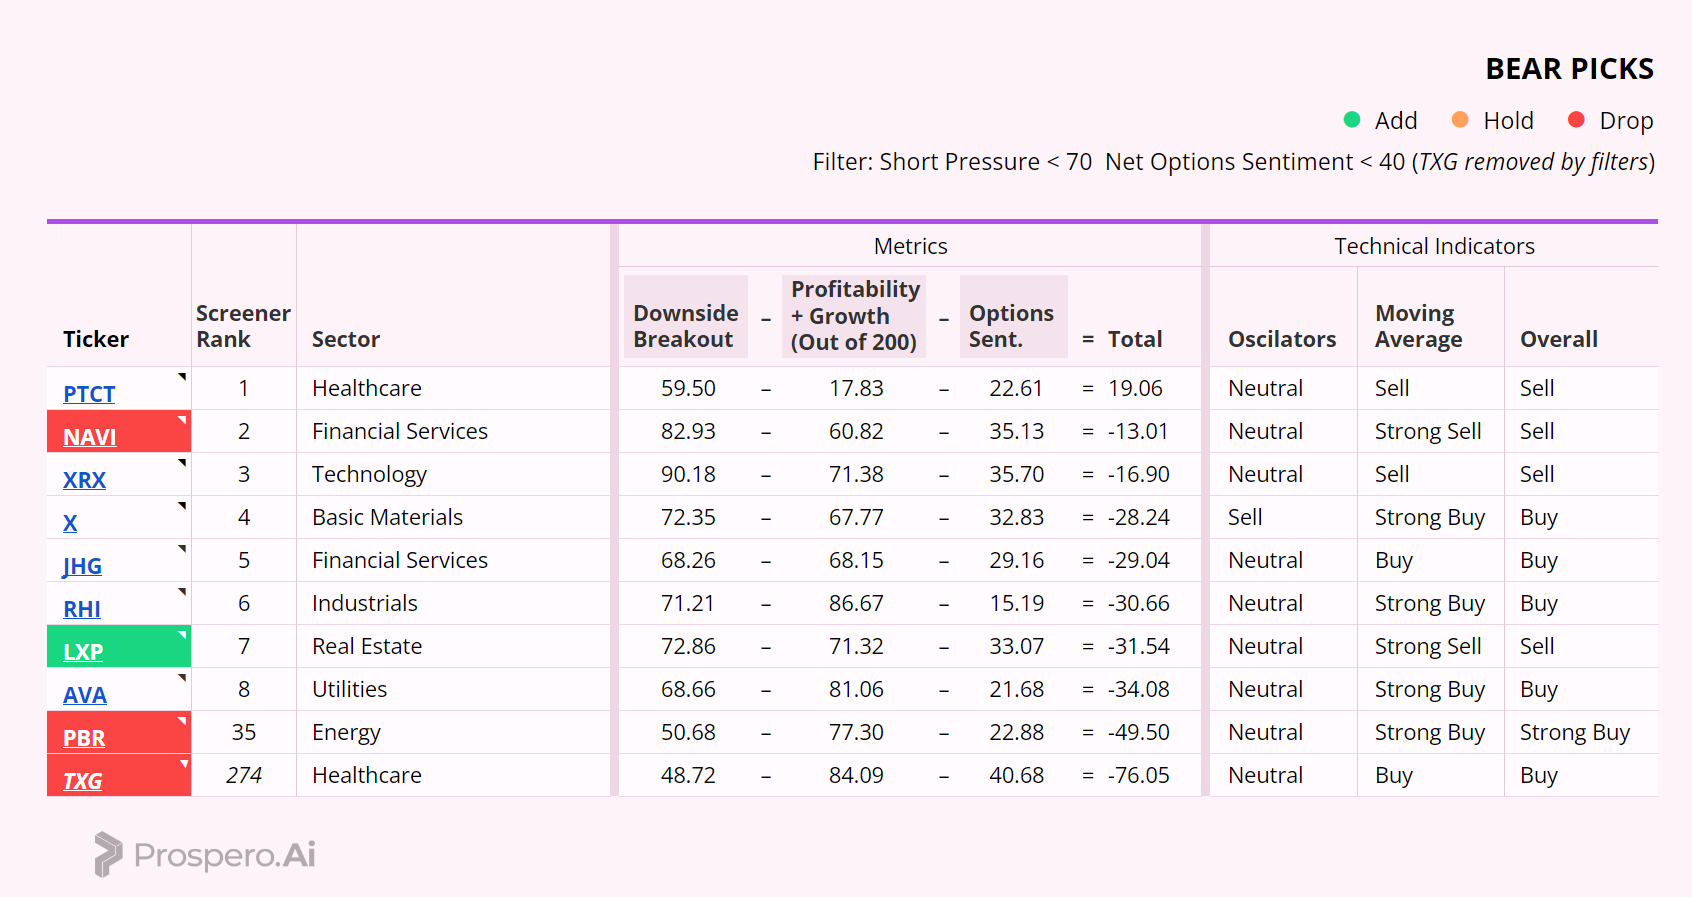Open the LXP ticker link

[83, 652]
